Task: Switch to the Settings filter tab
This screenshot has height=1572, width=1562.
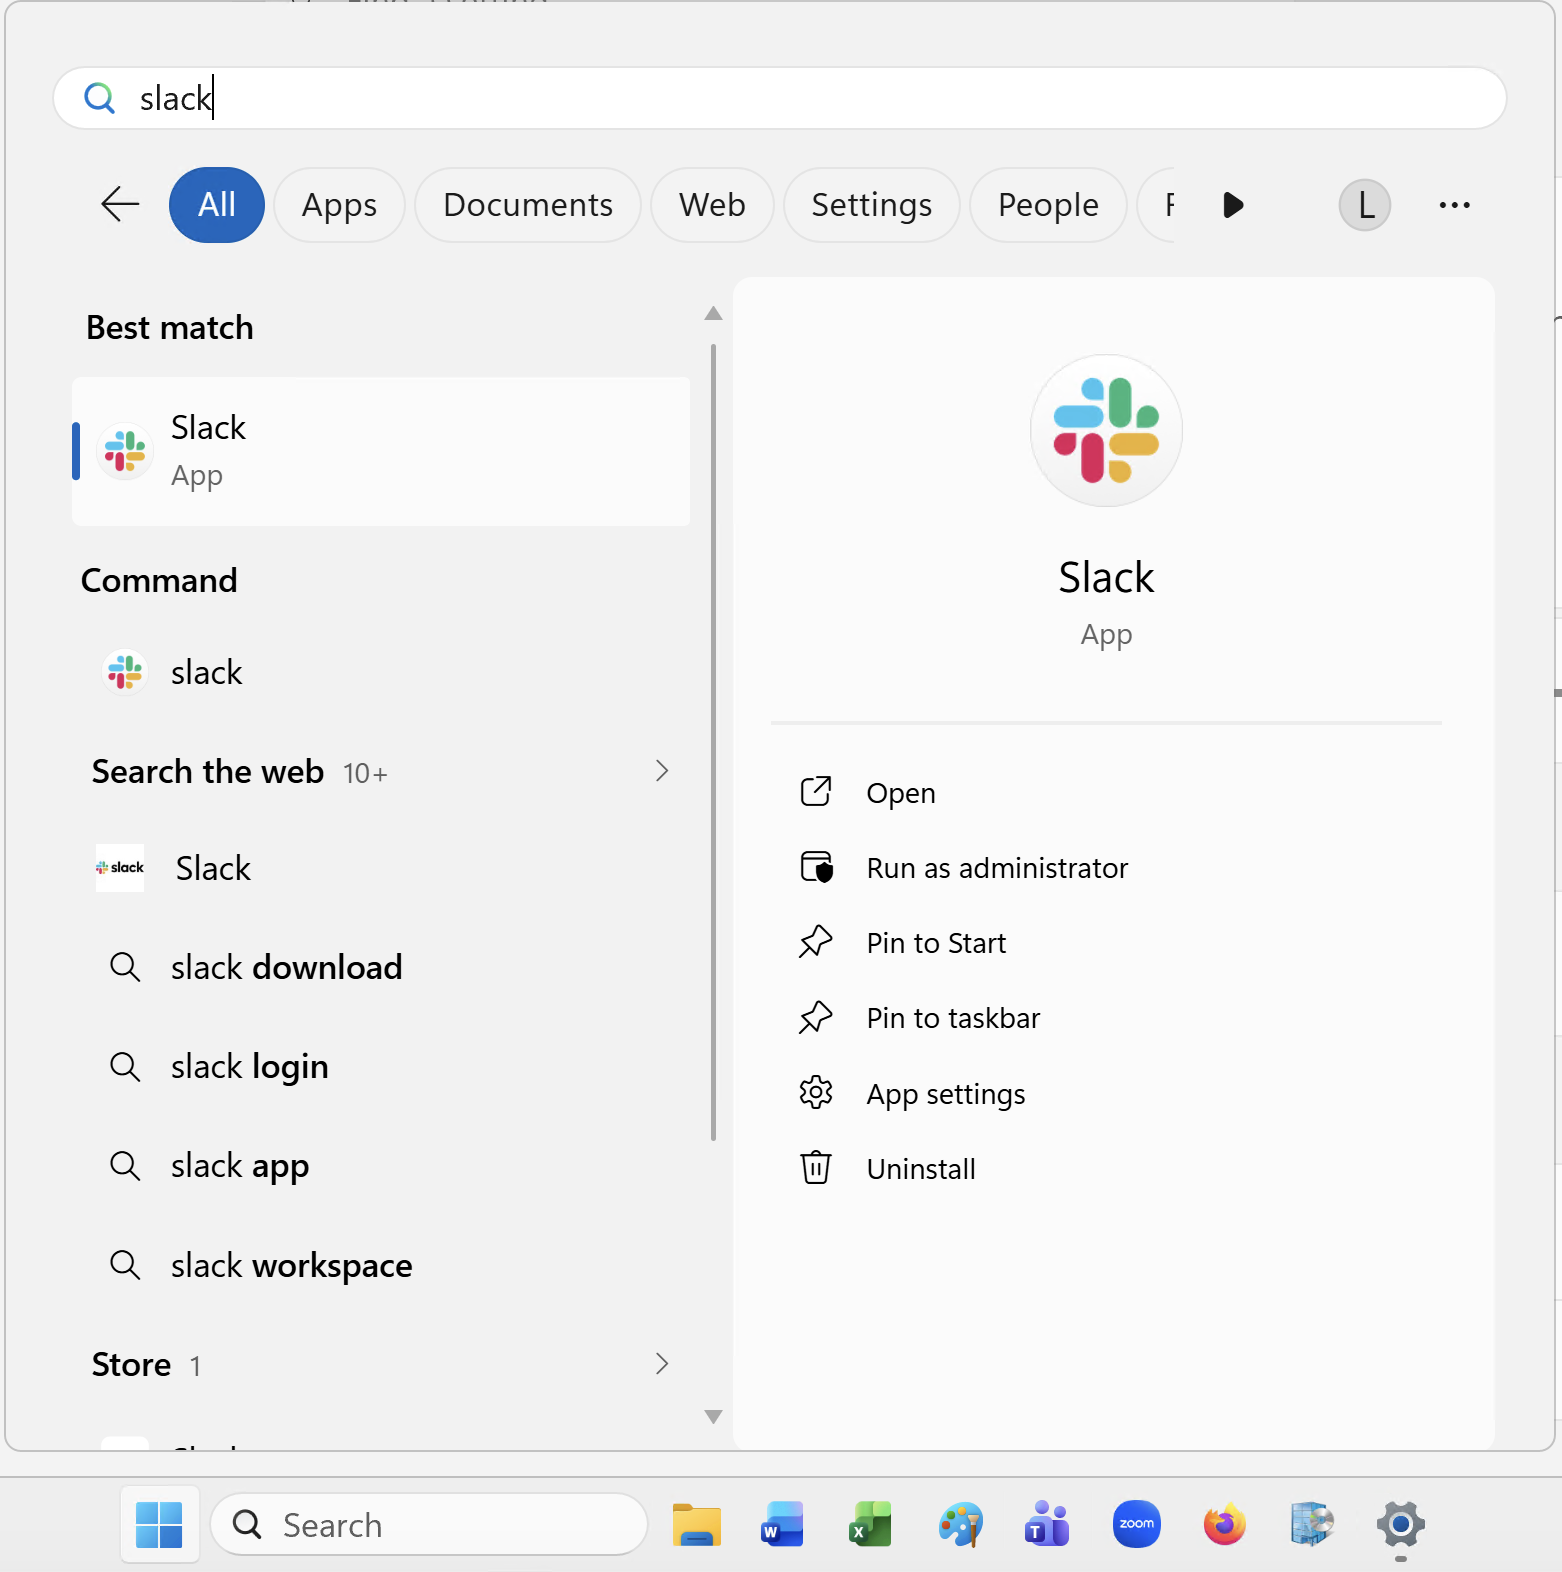Action: (871, 205)
